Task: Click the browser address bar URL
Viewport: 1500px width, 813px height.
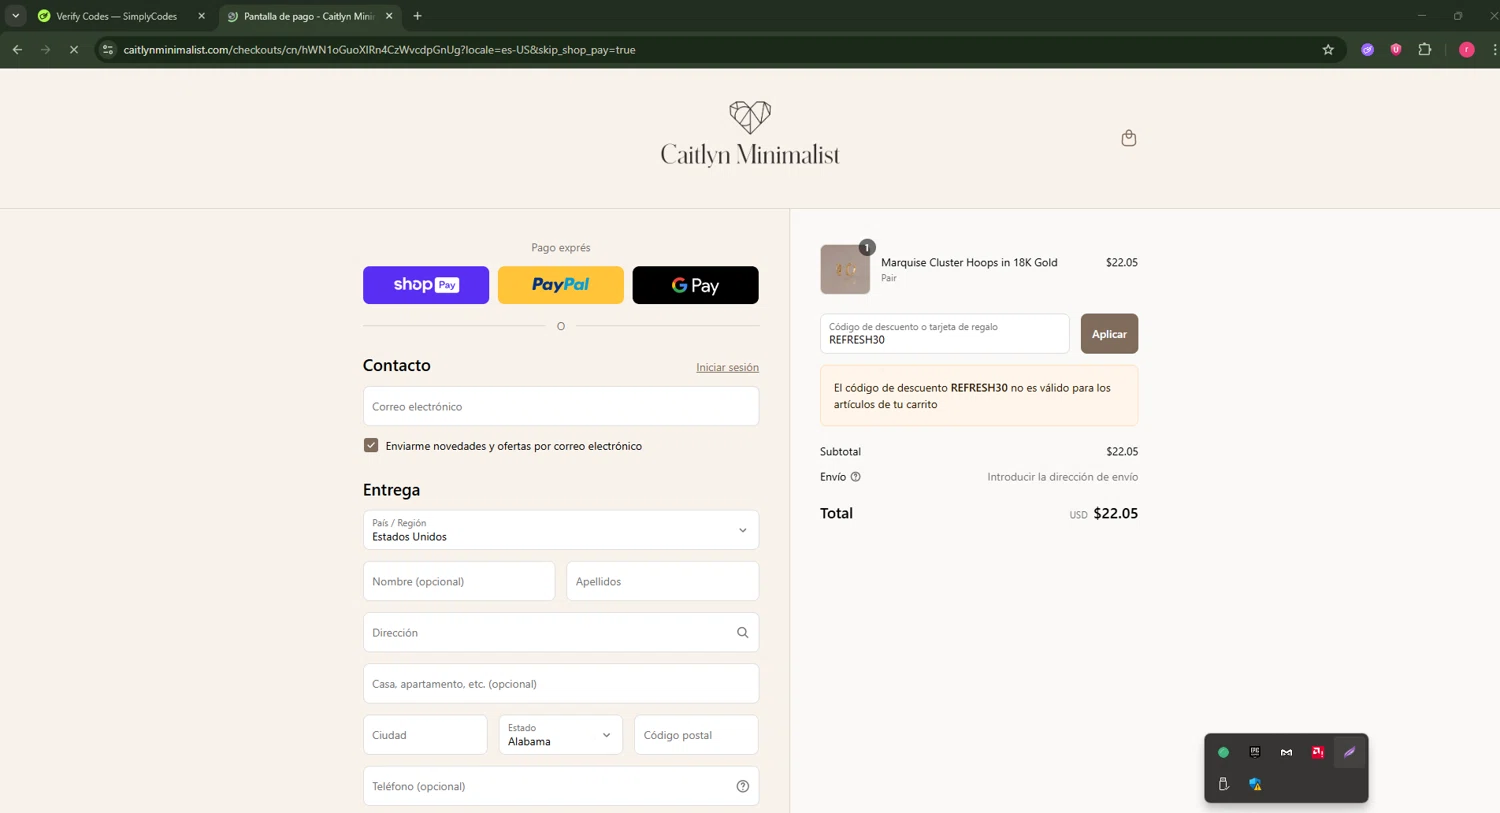Action: (x=379, y=49)
